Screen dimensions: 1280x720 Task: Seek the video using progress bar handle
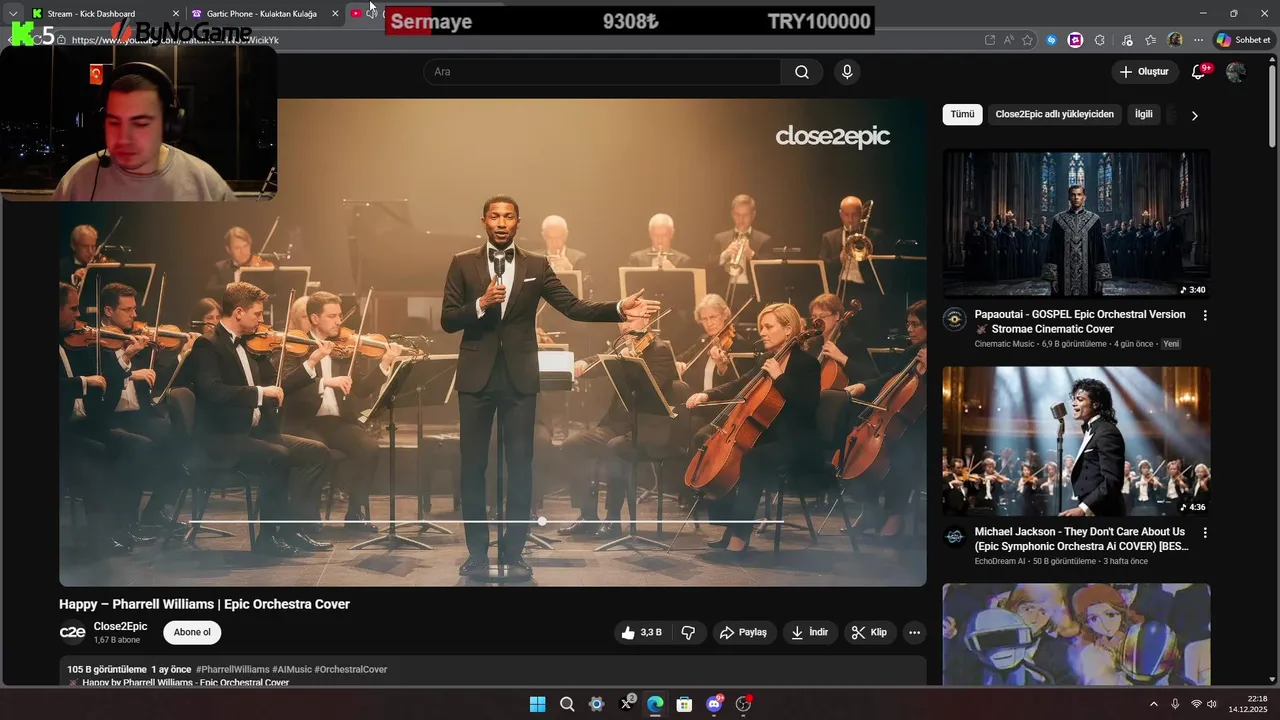tap(542, 521)
